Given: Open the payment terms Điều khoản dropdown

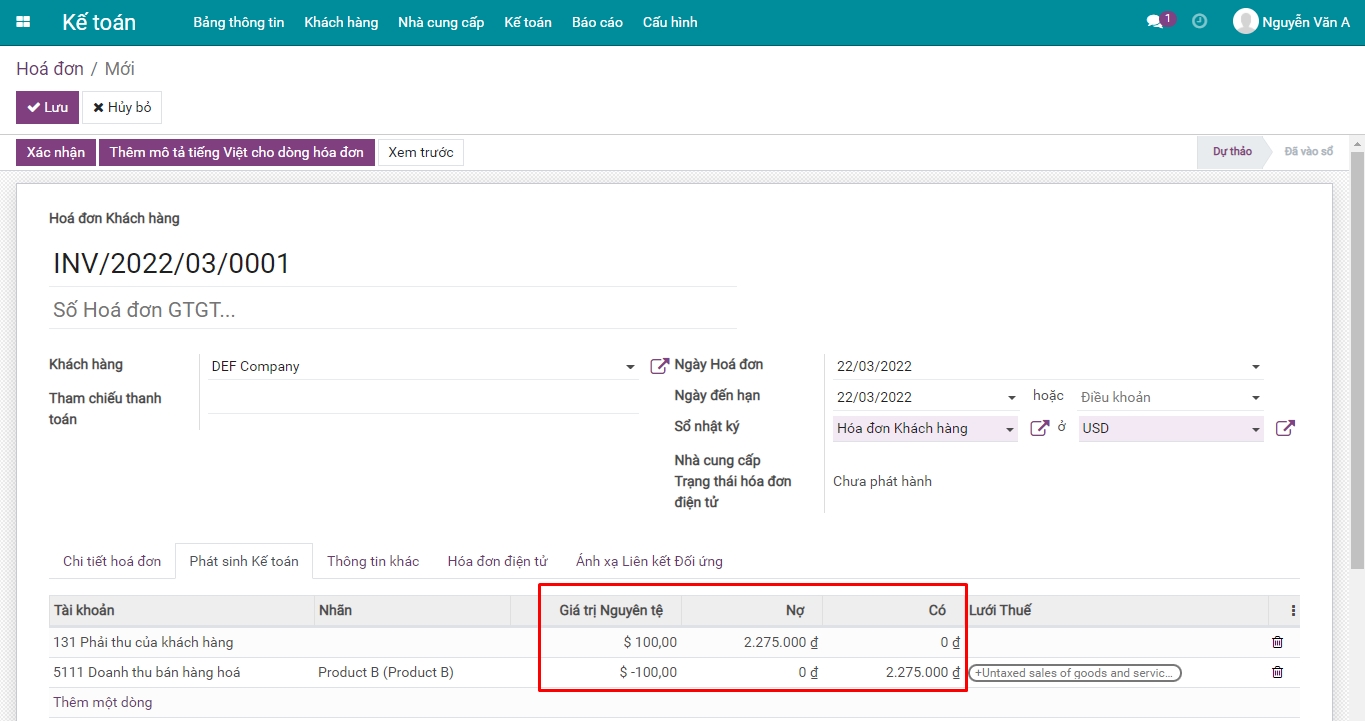Looking at the screenshot, I should coord(1256,398).
